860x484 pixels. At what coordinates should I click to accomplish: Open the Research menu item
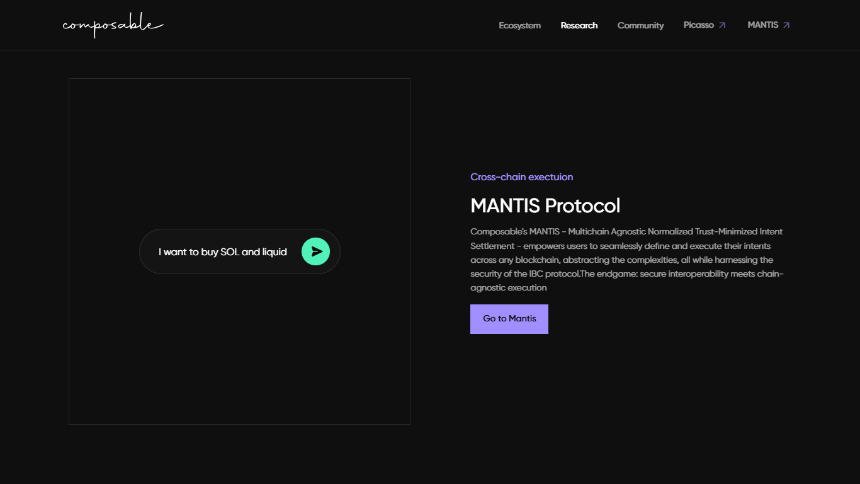(579, 25)
